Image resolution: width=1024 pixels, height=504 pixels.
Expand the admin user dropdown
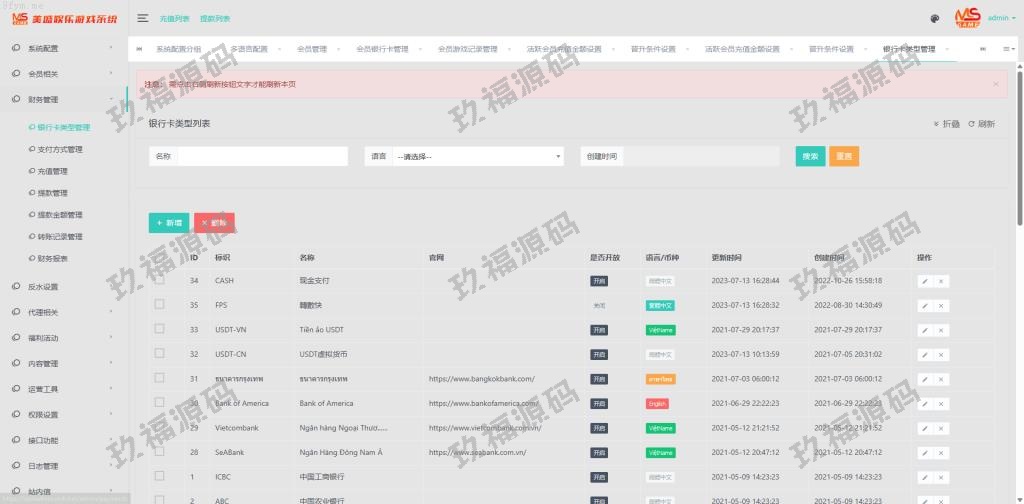pyautogui.click(x=1001, y=18)
